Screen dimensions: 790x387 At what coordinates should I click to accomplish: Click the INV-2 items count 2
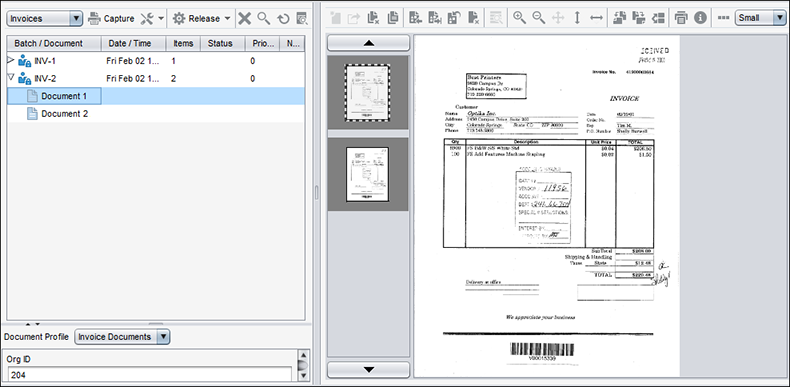173,79
